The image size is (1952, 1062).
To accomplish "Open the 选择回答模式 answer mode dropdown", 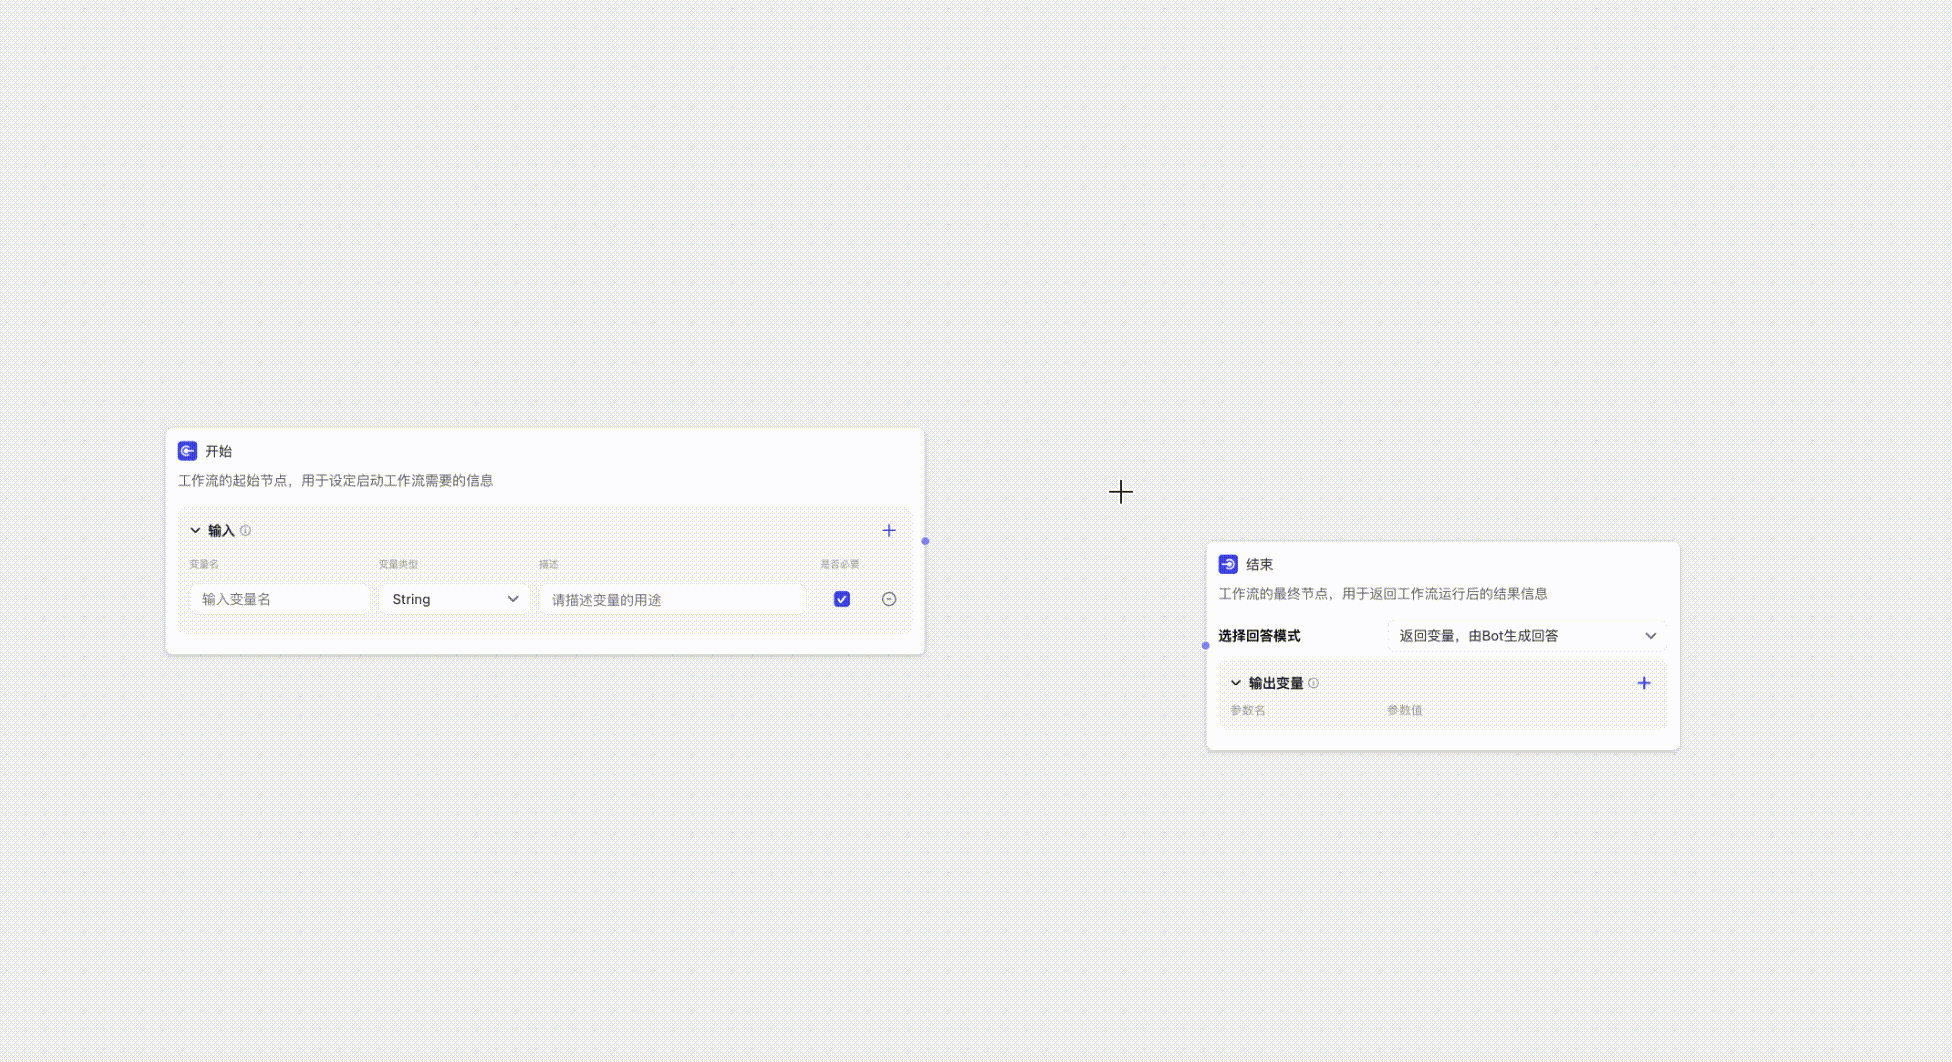I will point(1526,636).
